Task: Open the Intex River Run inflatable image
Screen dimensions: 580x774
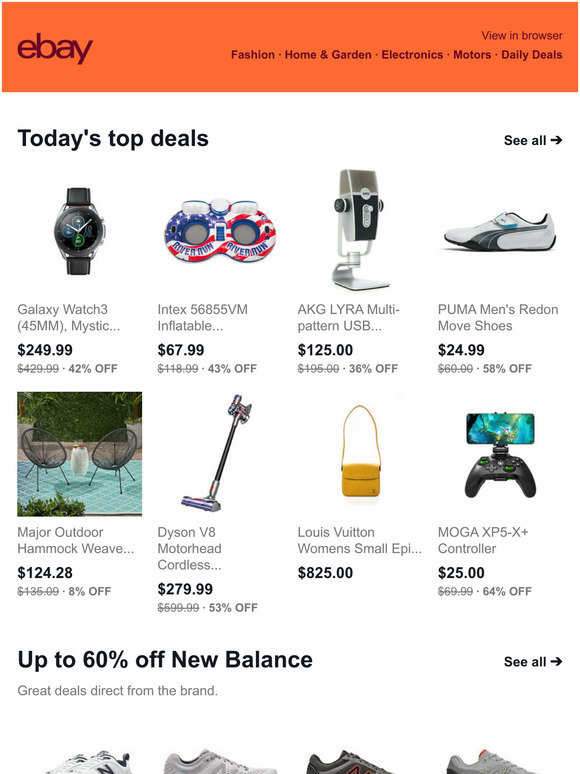Action: 220,231
